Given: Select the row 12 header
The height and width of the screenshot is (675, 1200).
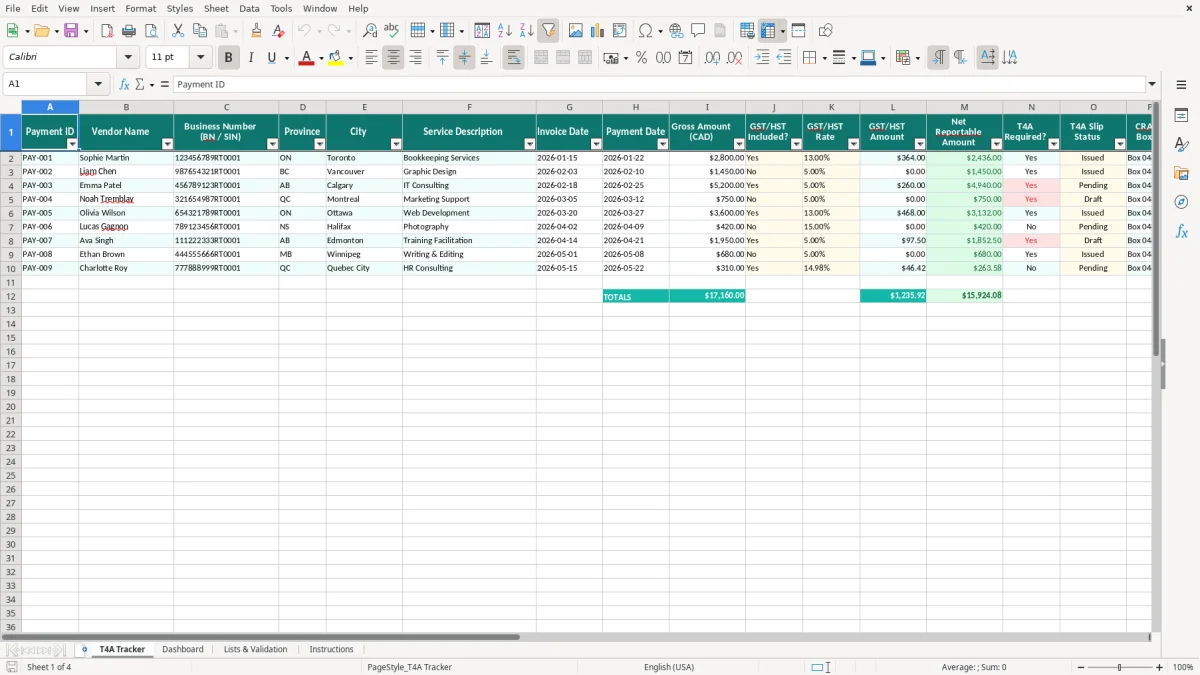Looking at the screenshot, I should tap(11, 296).
